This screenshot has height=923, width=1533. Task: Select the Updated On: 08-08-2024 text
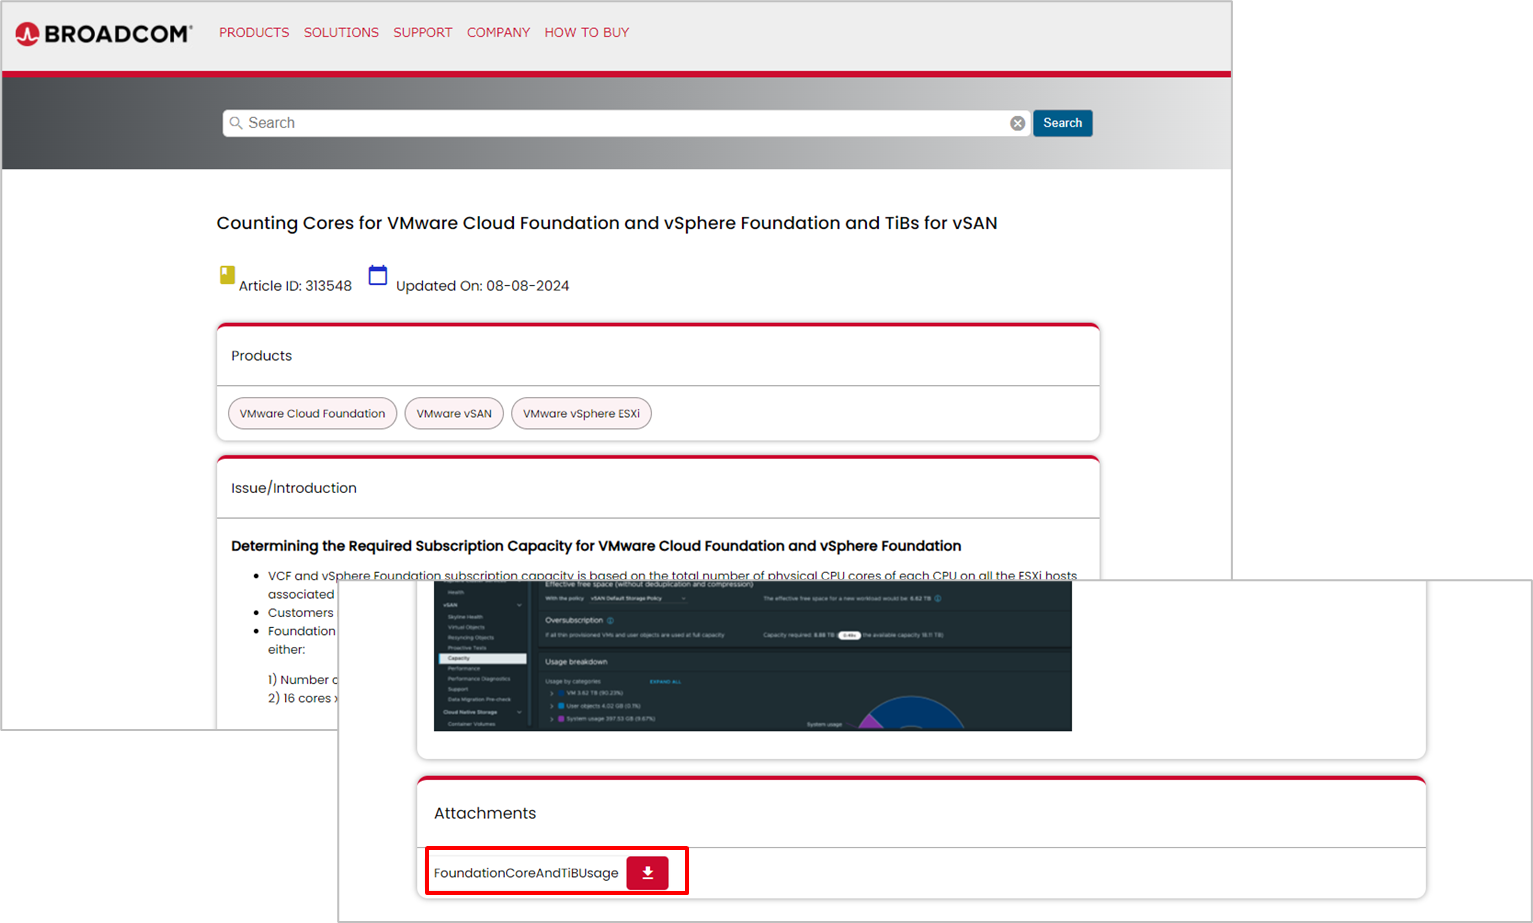pyautogui.click(x=482, y=286)
